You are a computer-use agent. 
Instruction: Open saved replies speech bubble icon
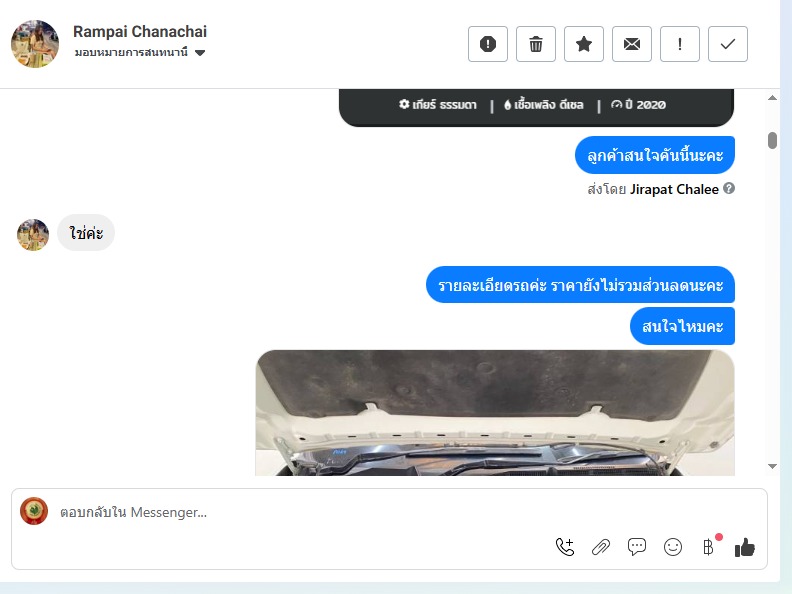pyautogui.click(x=636, y=547)
